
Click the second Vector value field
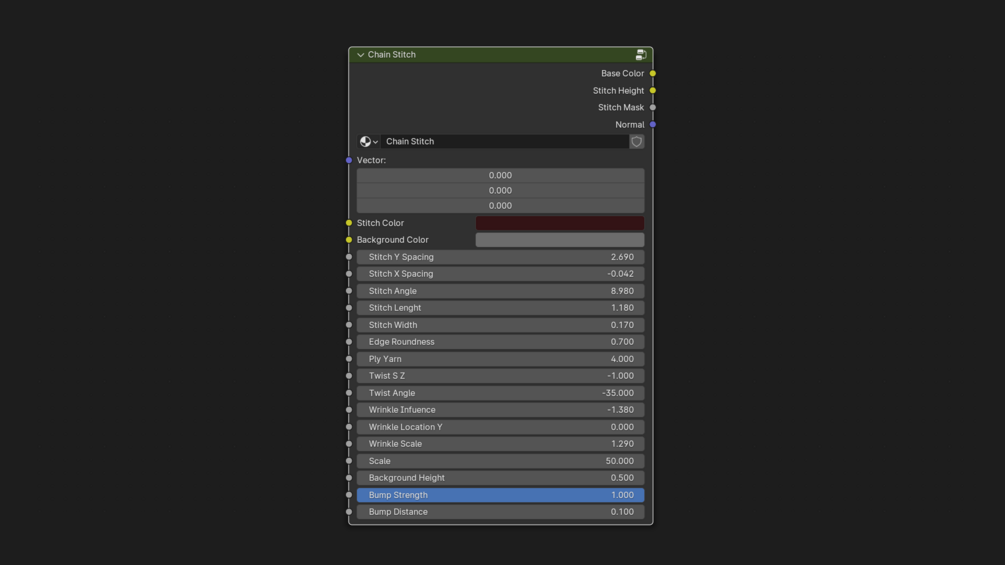tap(500, 190)
